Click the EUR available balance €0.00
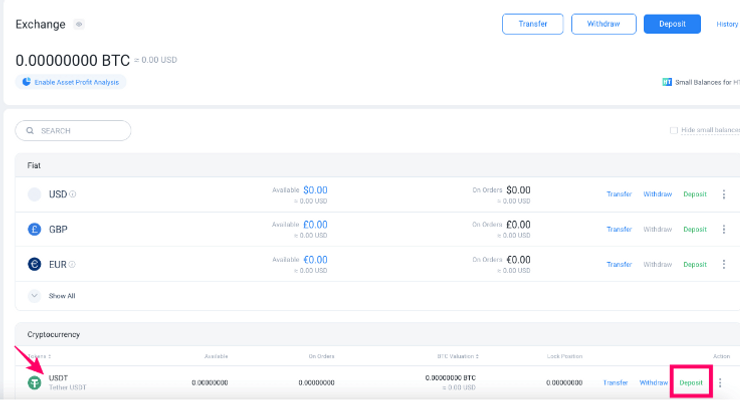 click(315, 260)
